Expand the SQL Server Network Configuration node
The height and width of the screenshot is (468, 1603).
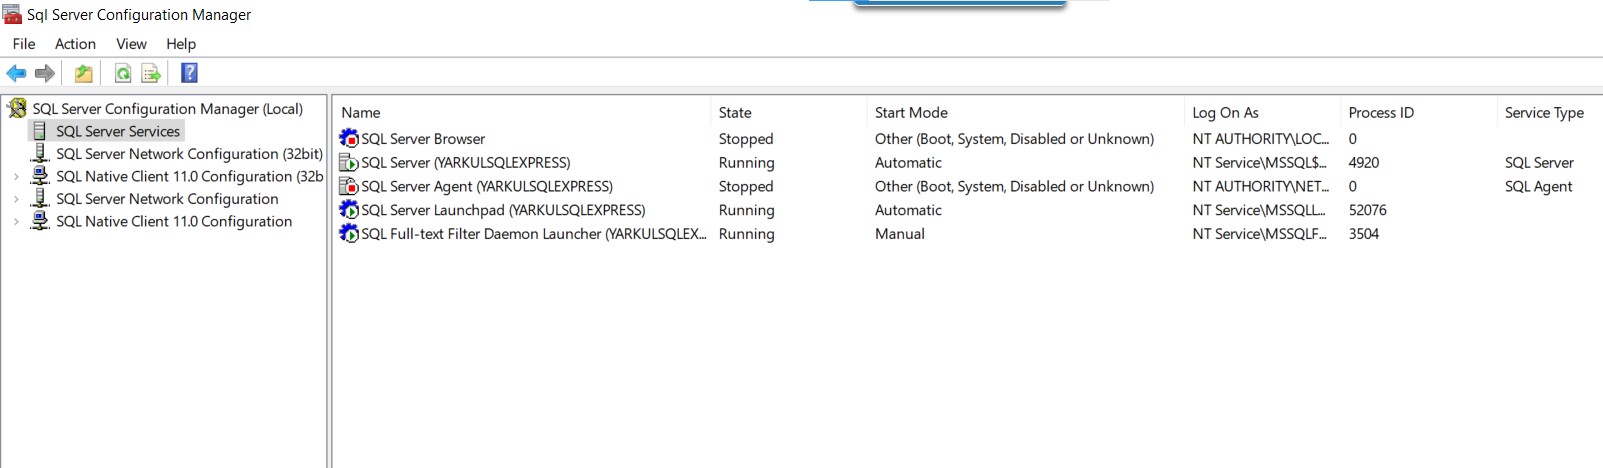[16, 199]
